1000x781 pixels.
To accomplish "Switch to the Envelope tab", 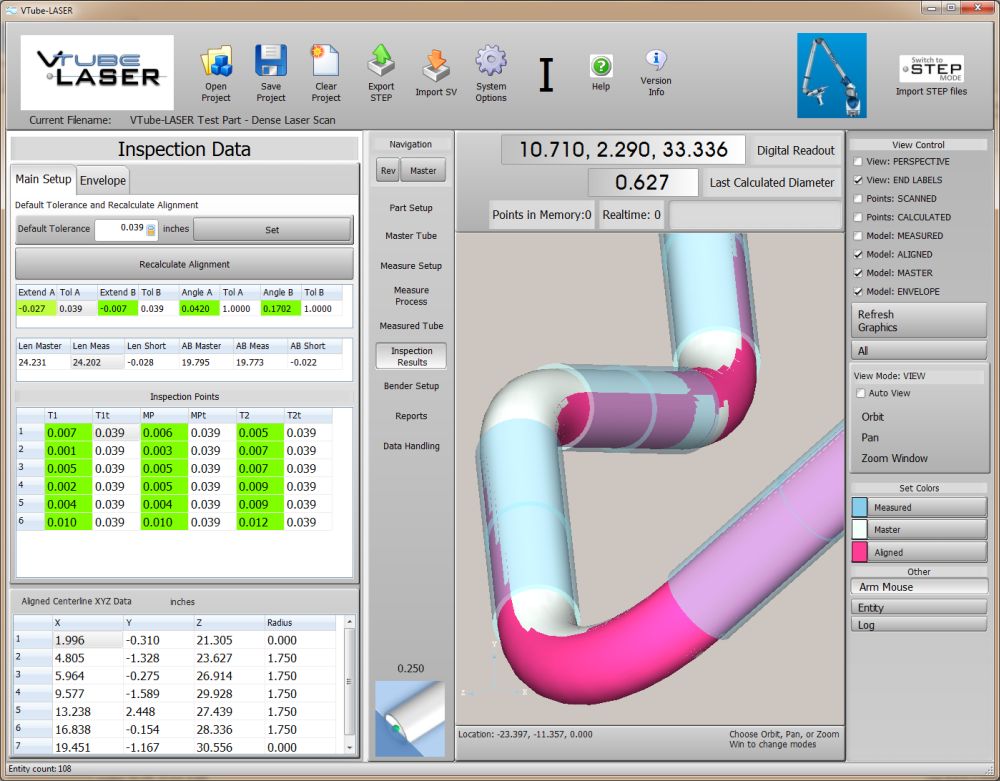I will 103,180.
